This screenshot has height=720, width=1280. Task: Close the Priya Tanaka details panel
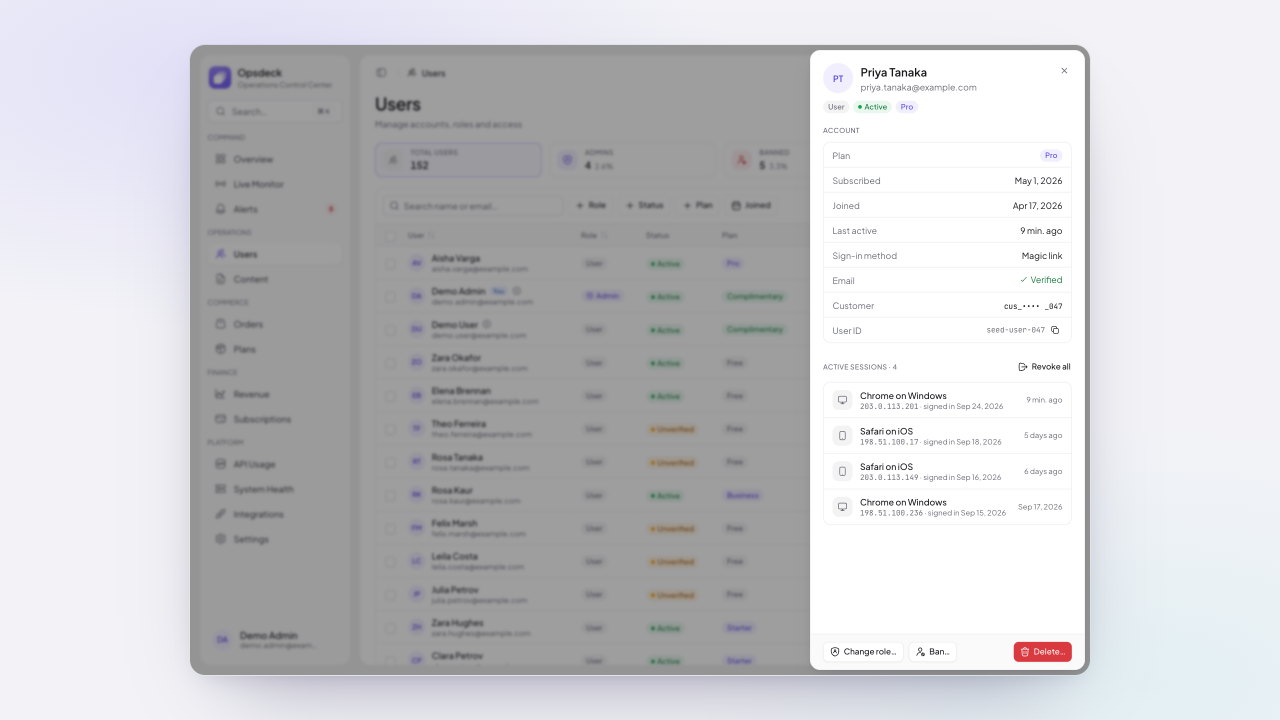(x=1064, y=71)
